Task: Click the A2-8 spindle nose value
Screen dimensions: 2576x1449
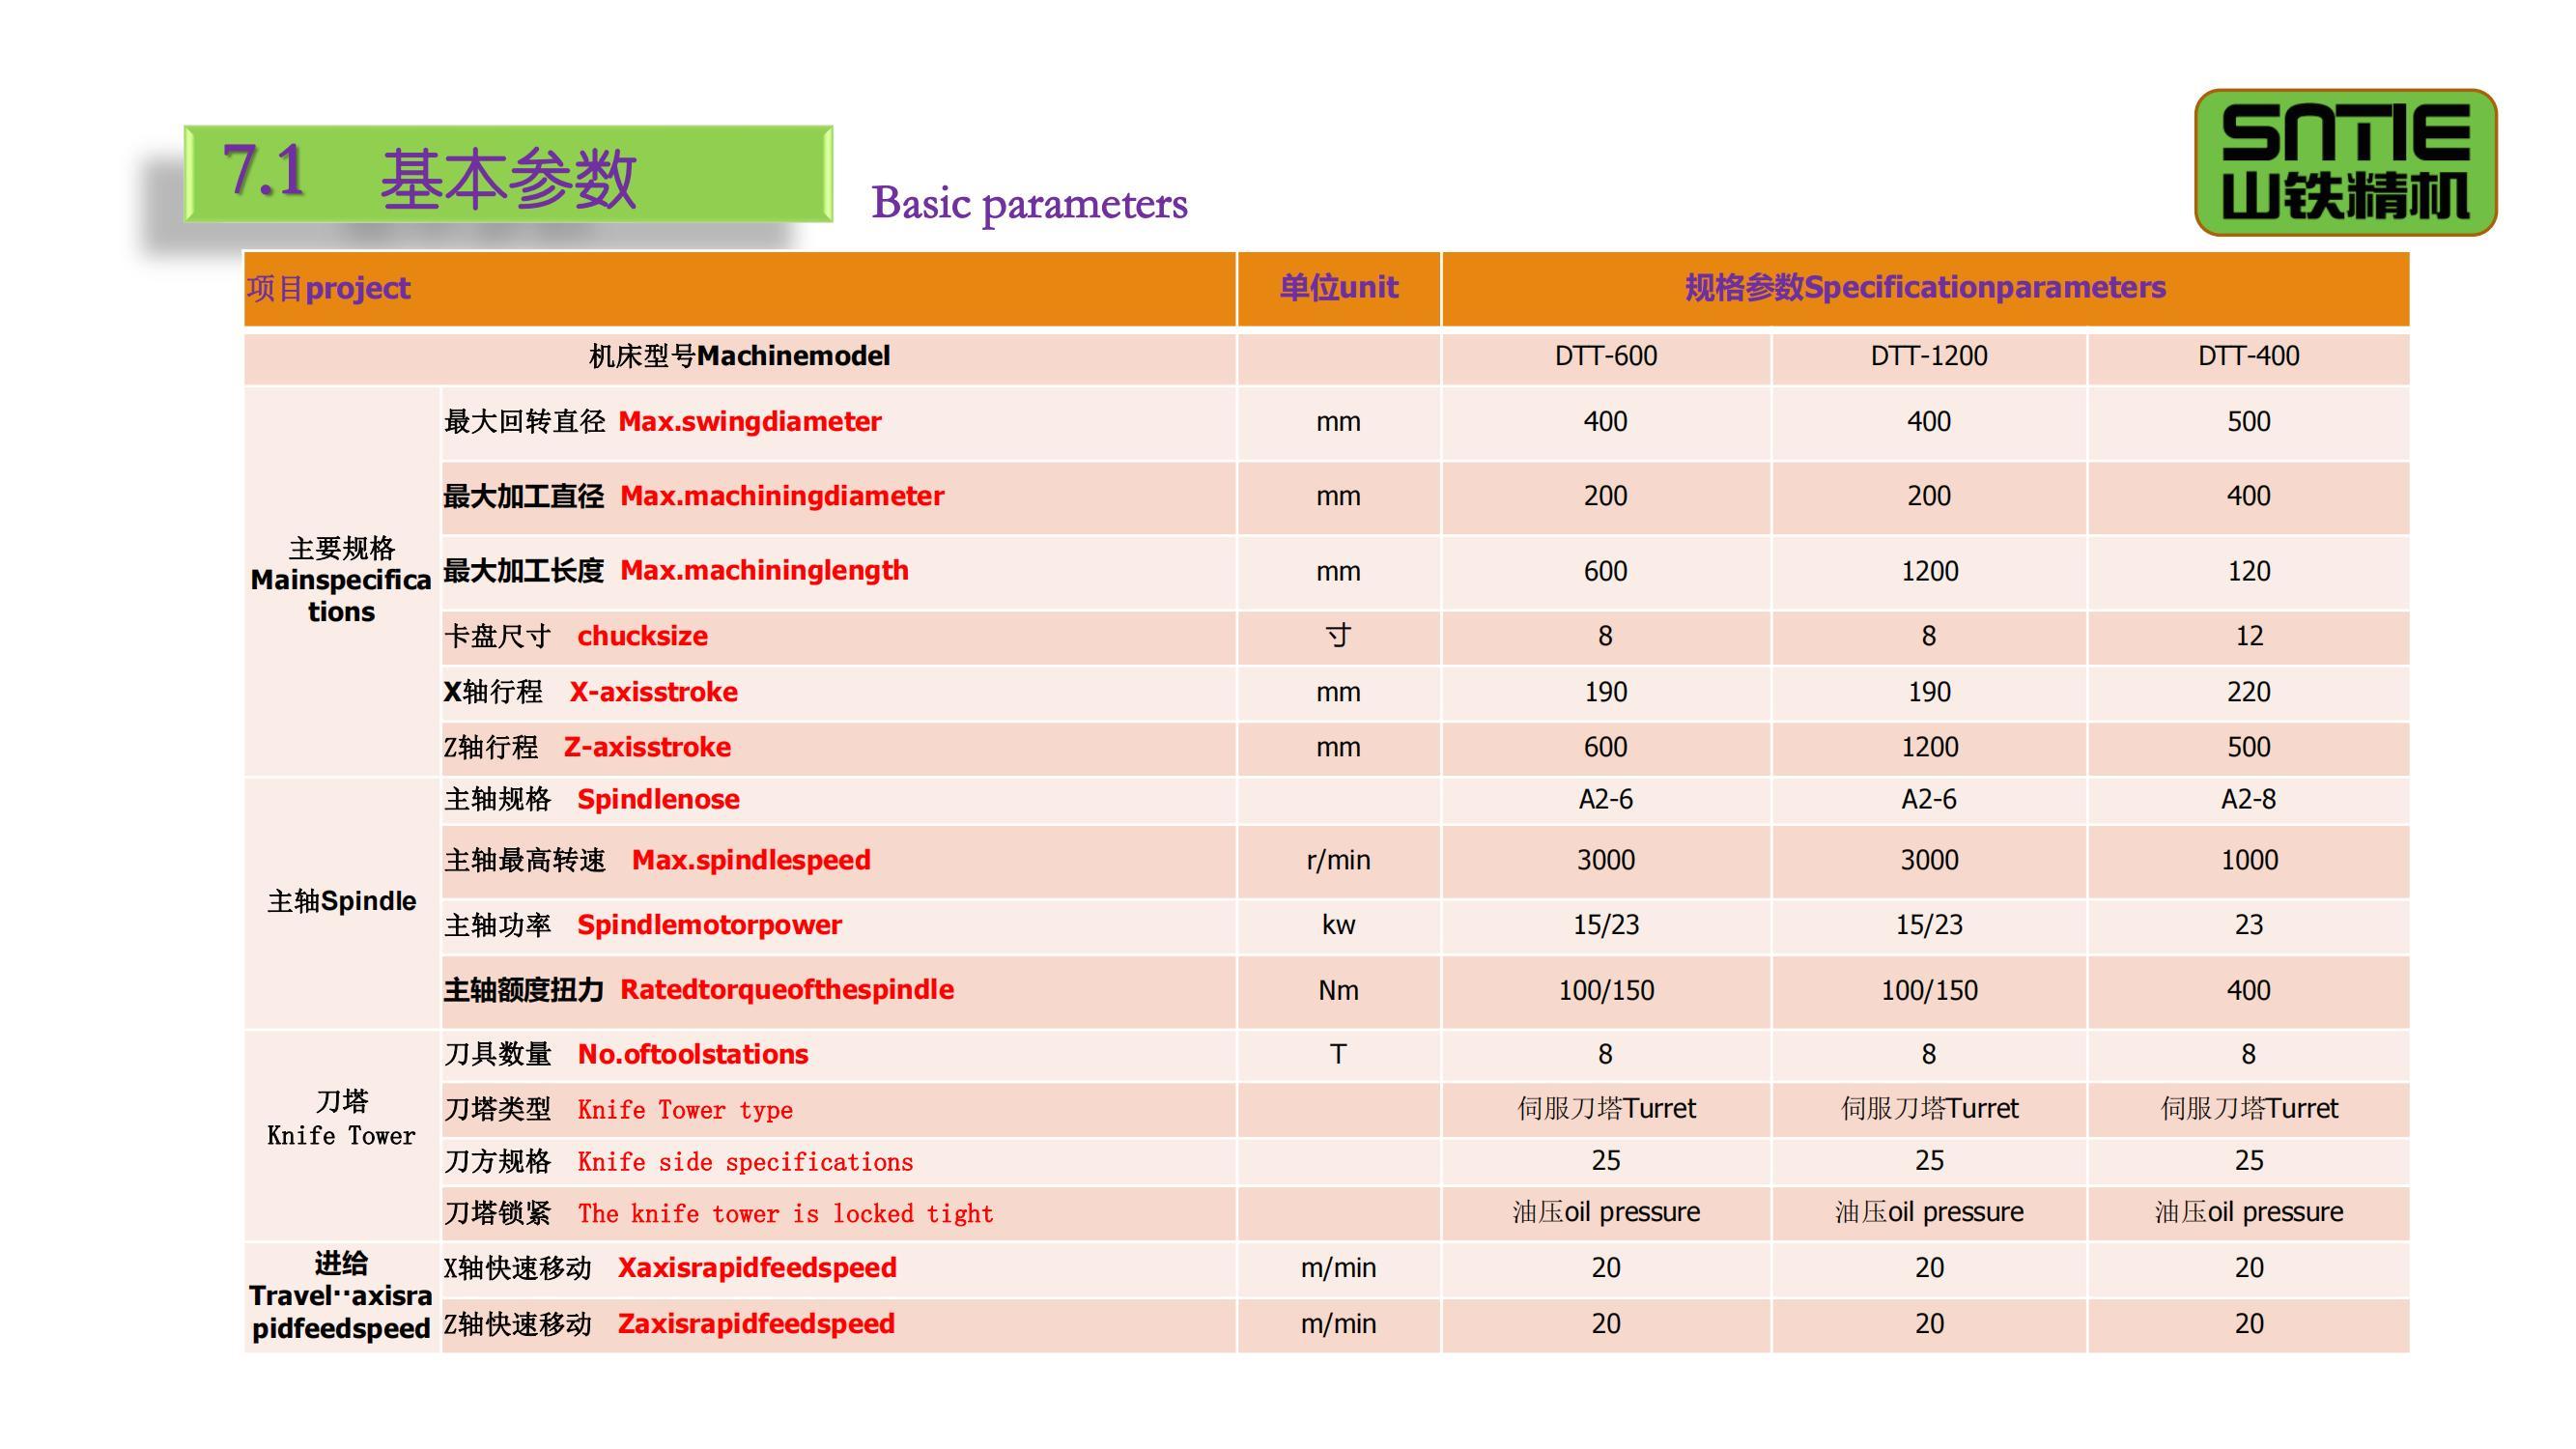Action: pyautogui.click(x=2248, y=799)
